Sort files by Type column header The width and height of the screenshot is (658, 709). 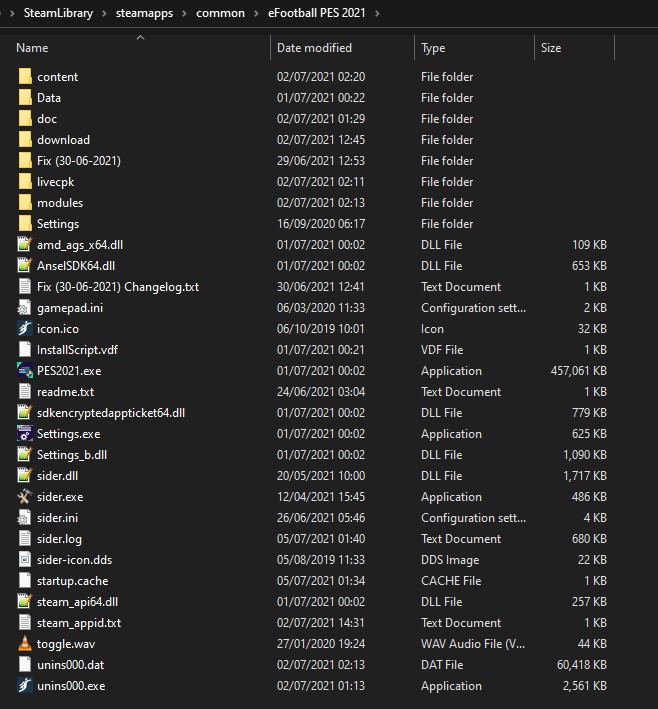coord(433,47)
